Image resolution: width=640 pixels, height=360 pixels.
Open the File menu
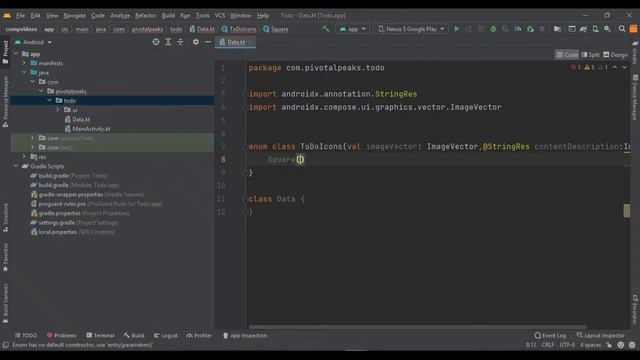(20, 16)
